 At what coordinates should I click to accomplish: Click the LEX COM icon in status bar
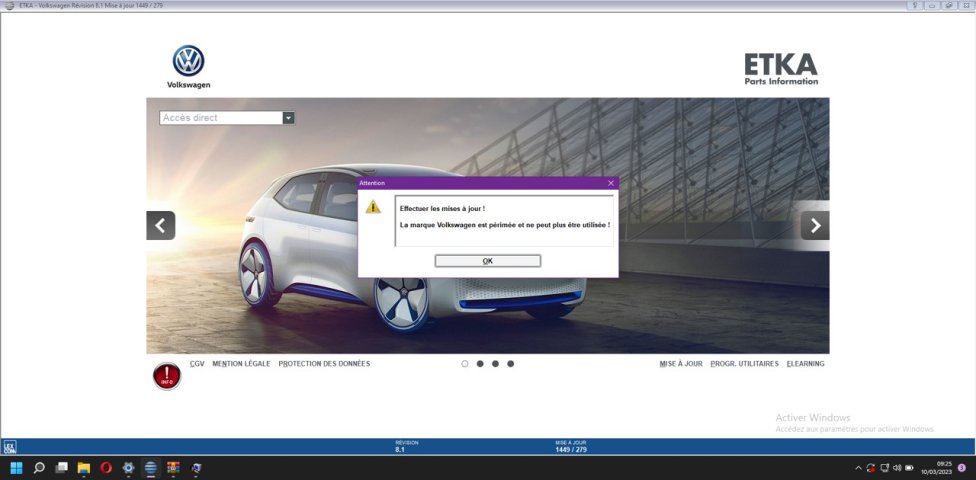(9, 446)
